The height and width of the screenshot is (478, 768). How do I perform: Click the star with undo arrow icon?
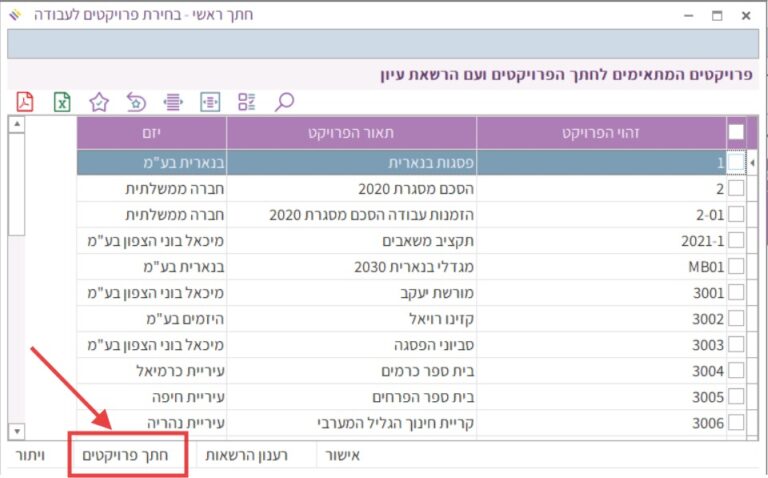tap(136, 101)
